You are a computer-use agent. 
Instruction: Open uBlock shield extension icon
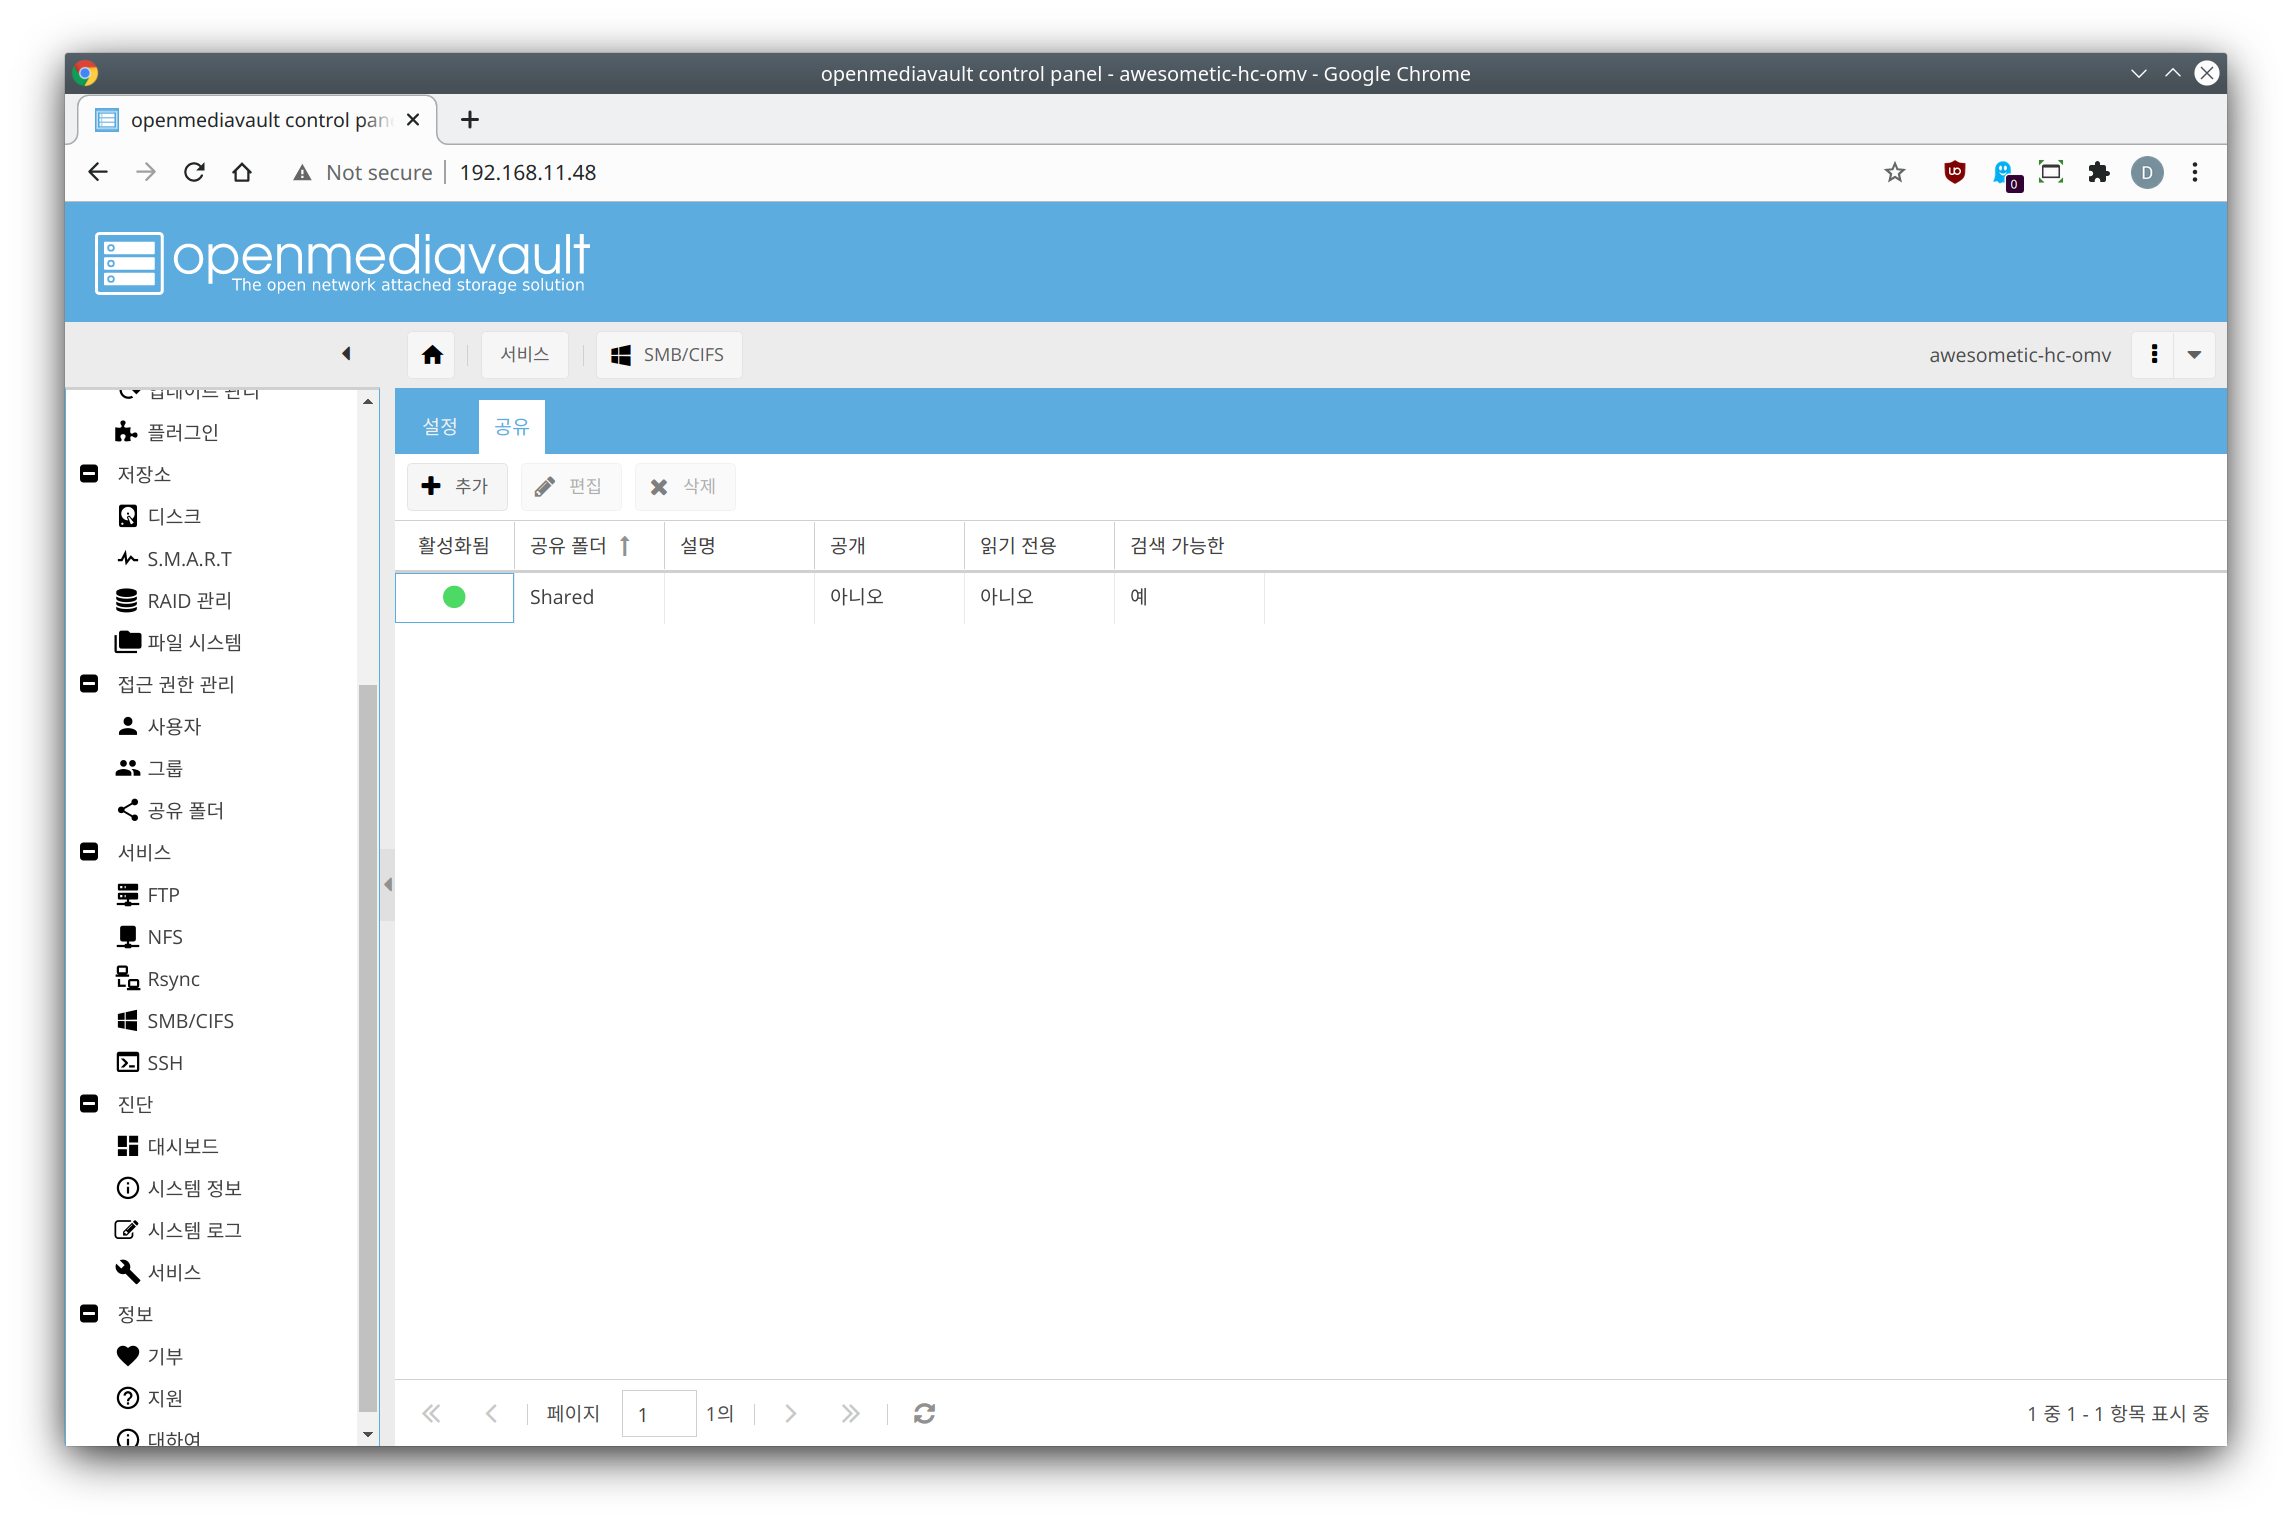(x=1954, y=172)
